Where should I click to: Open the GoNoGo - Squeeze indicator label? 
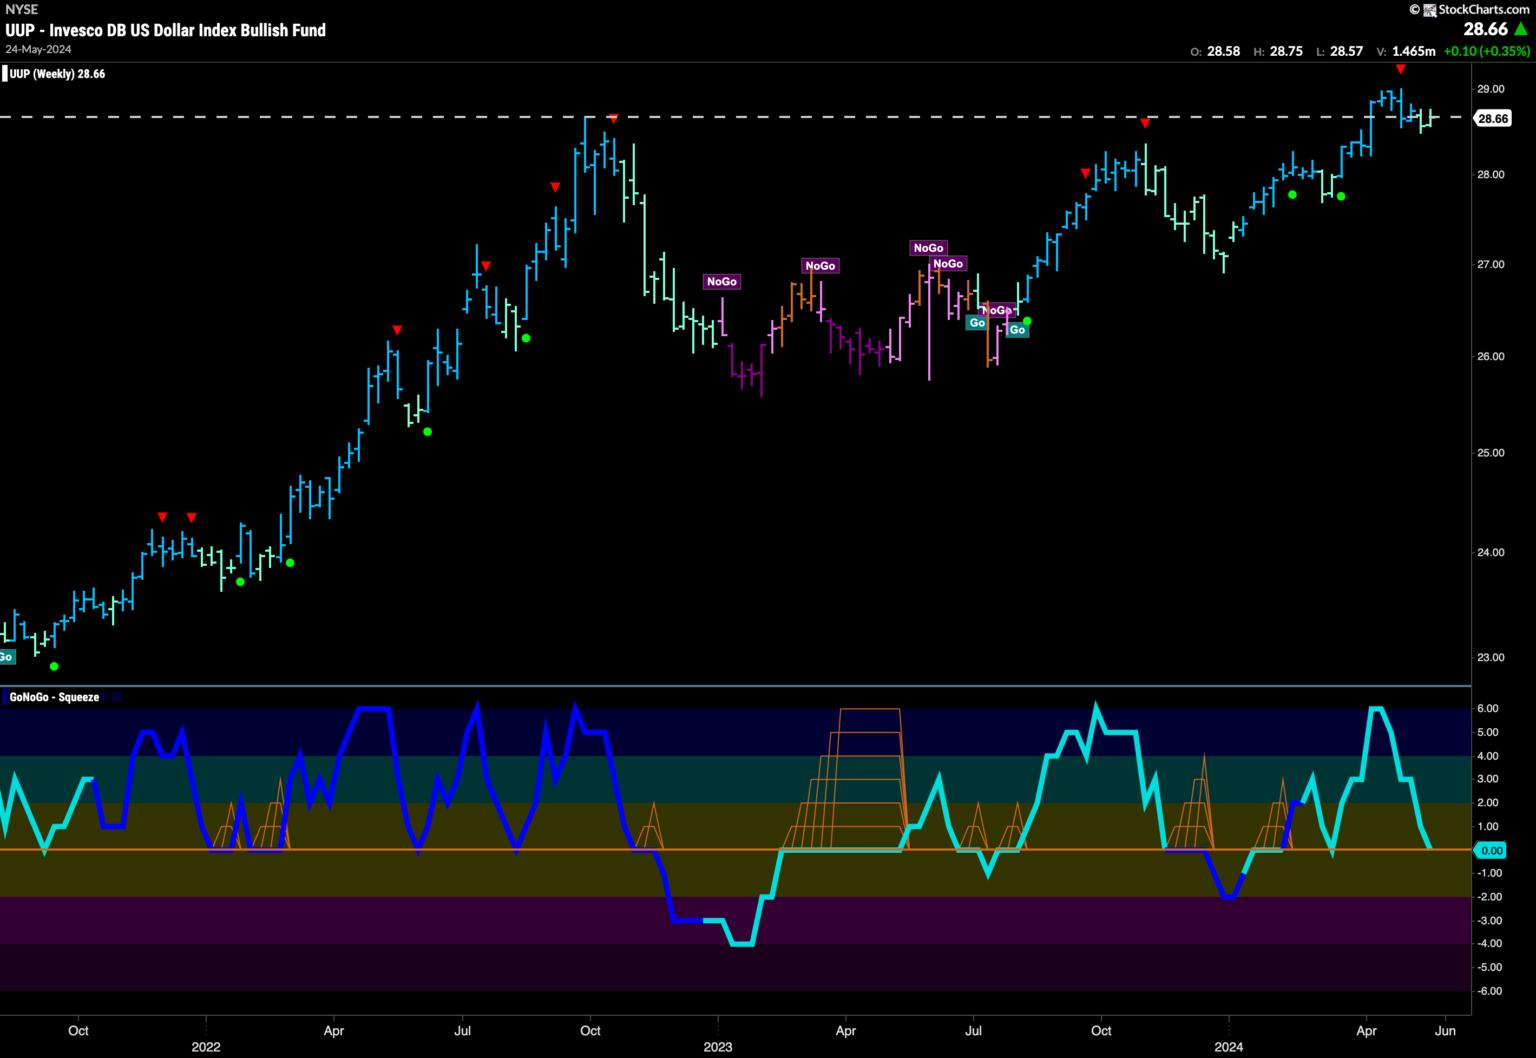pyautogui.click(x=54, y=697)
